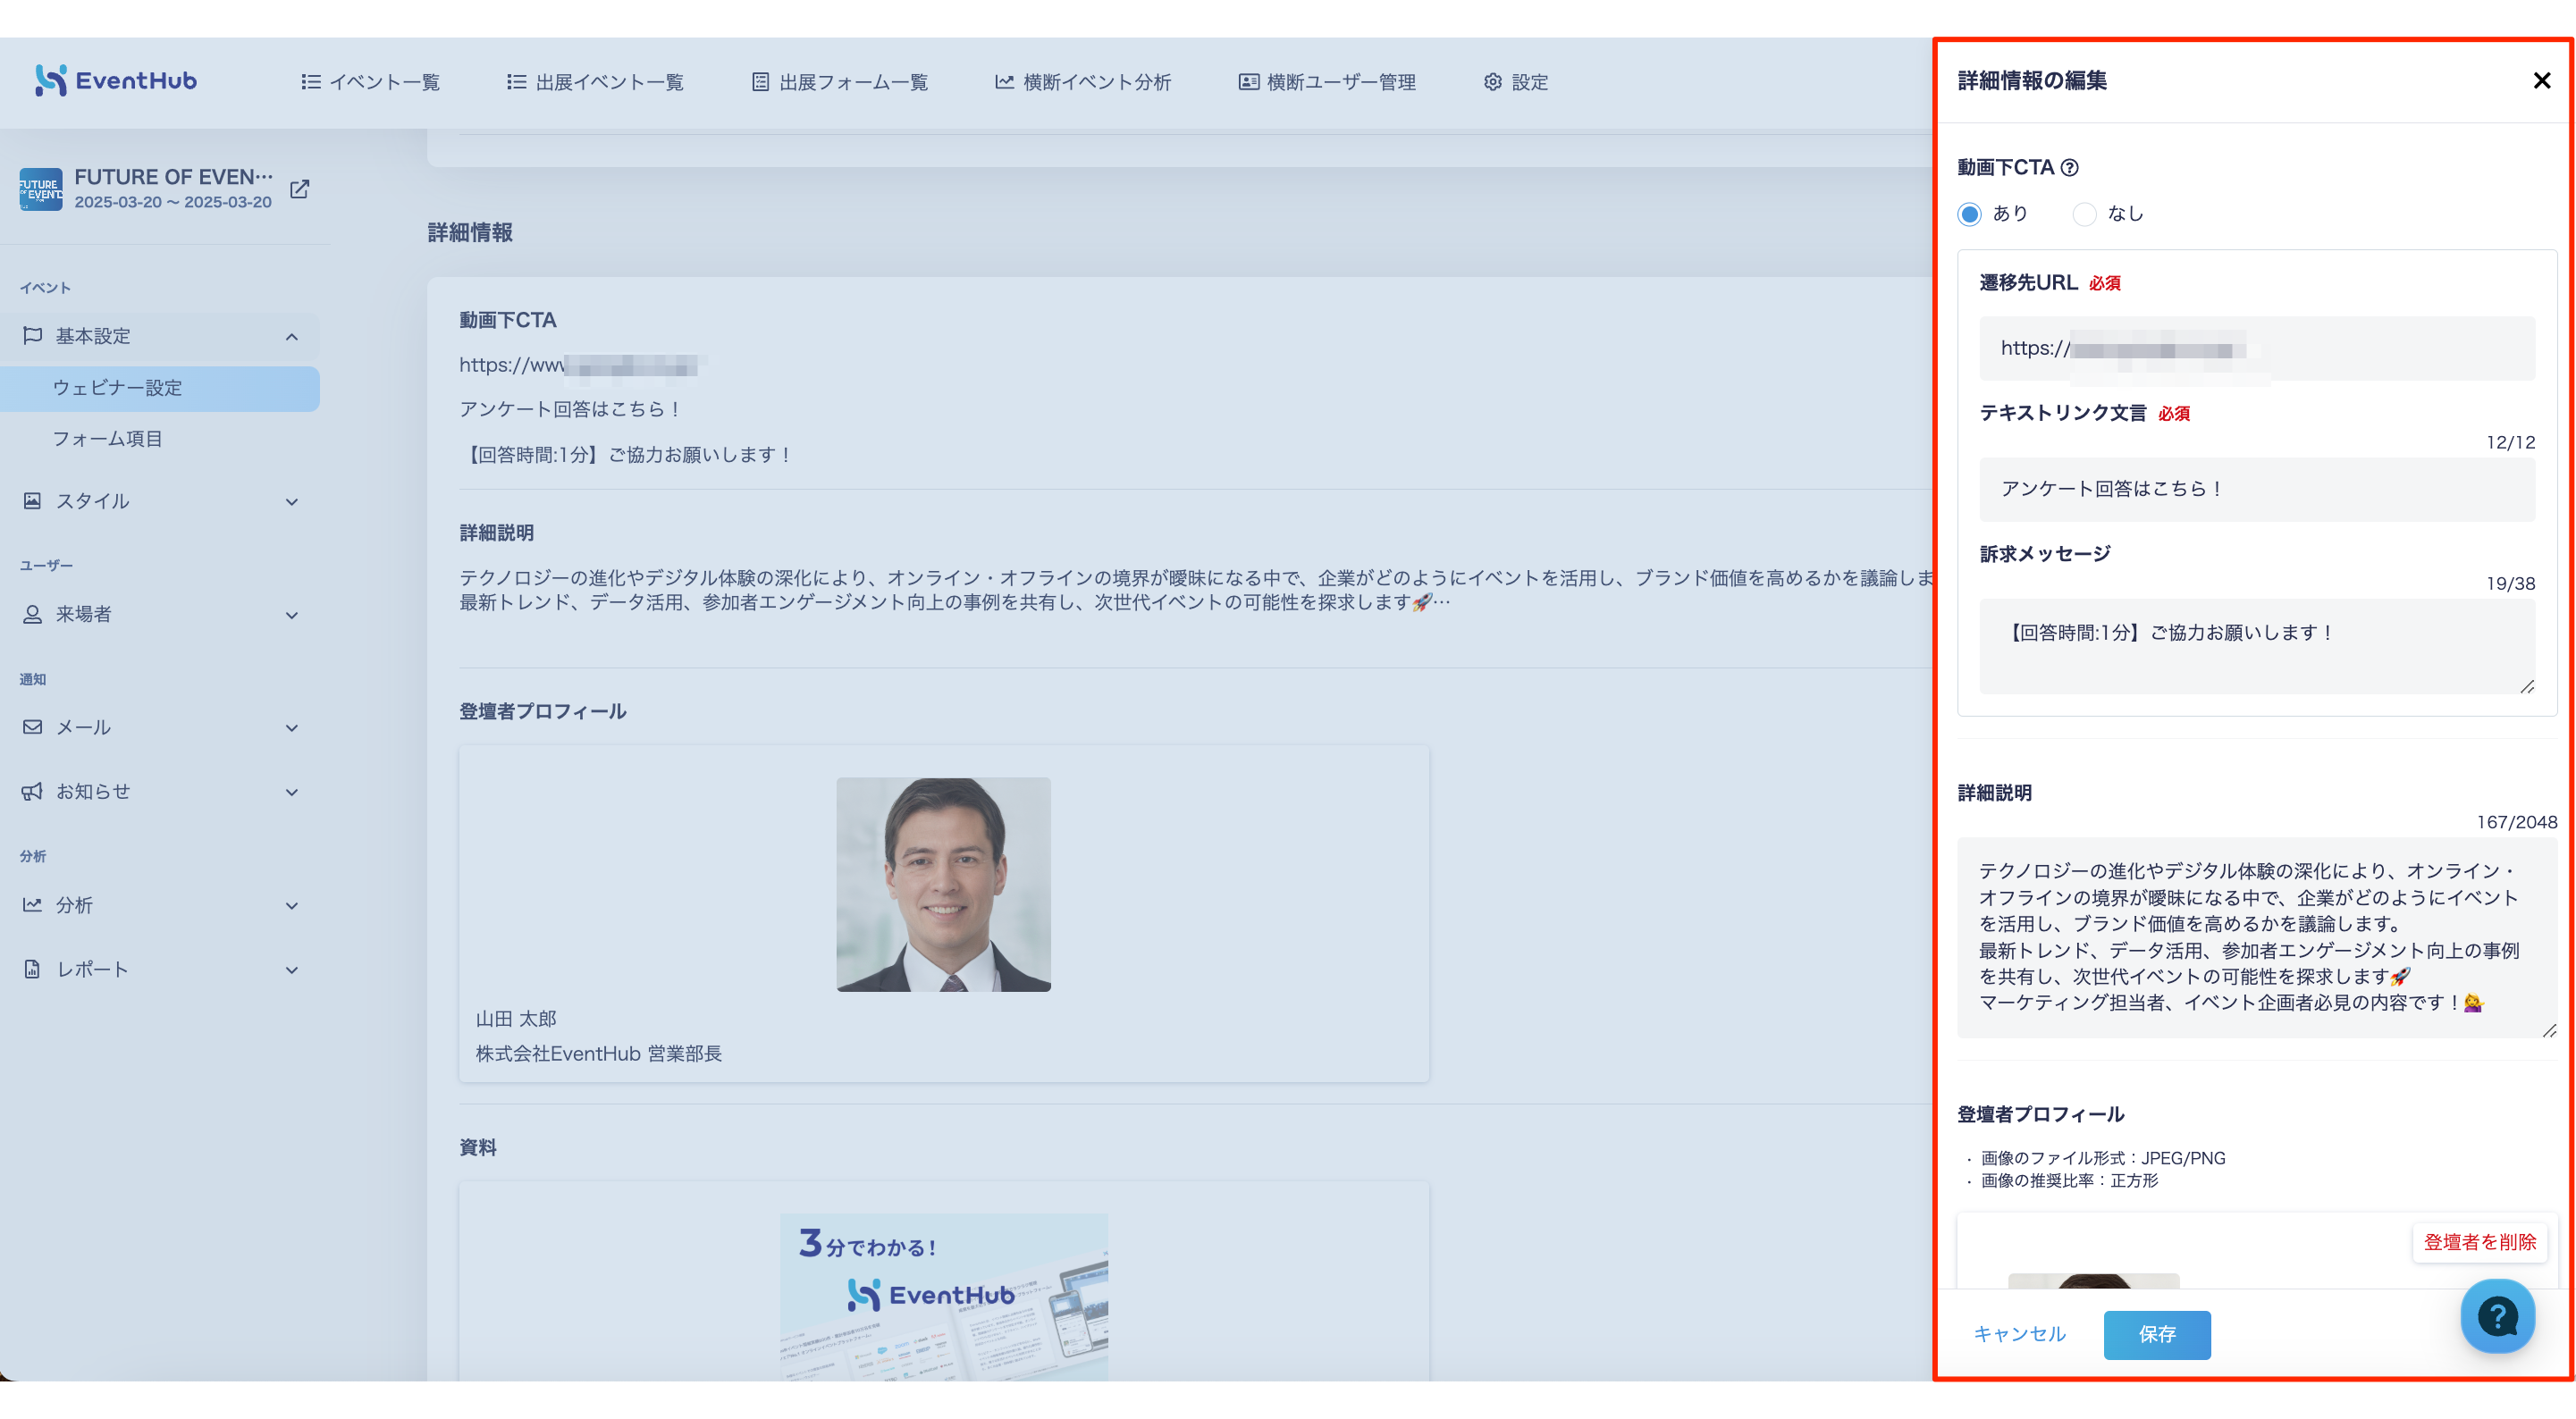
Task: Click the 167/2048 character counter
Action: click(2516, 823)
